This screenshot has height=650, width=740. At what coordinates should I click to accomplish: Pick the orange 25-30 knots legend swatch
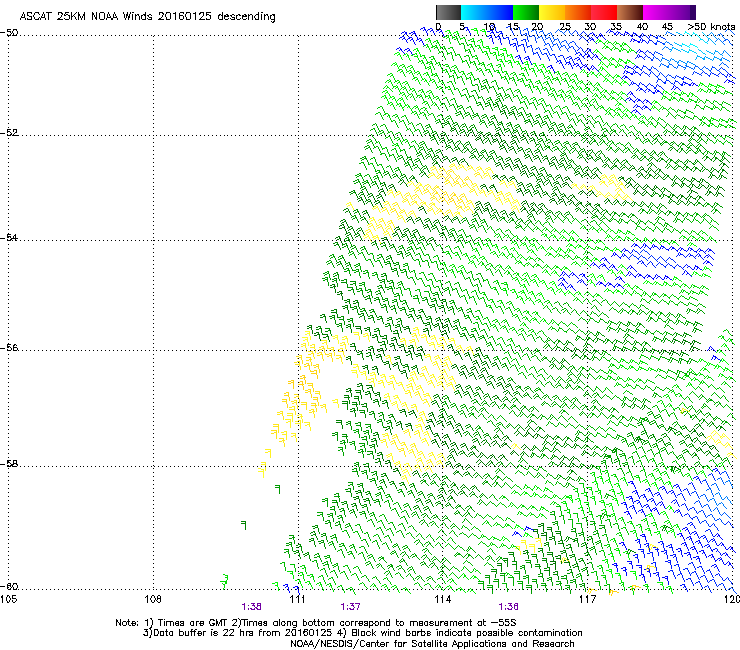pyautogui.click(x=578, y=12)
